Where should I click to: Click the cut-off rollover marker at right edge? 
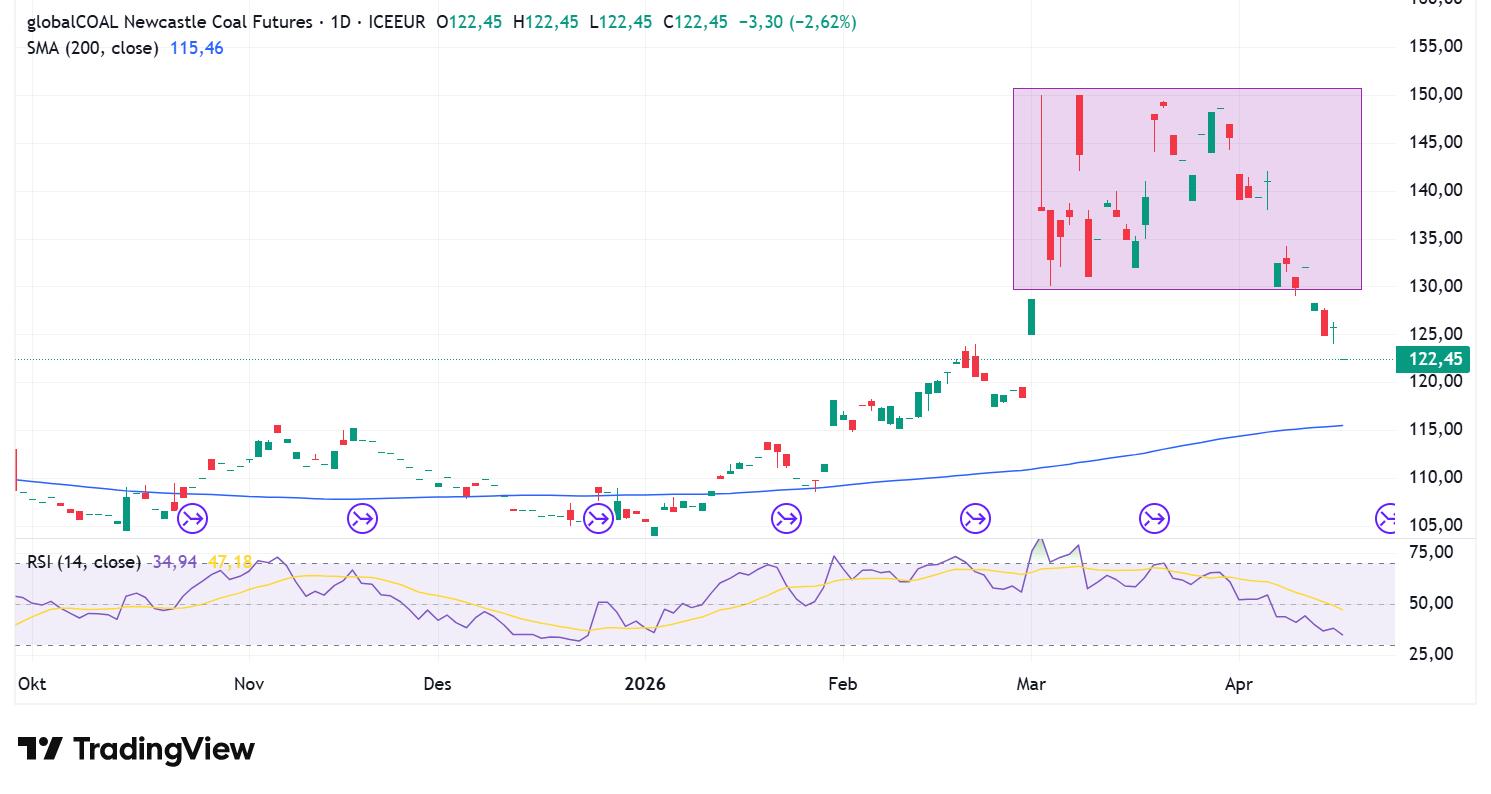(x=1386, y=518)
